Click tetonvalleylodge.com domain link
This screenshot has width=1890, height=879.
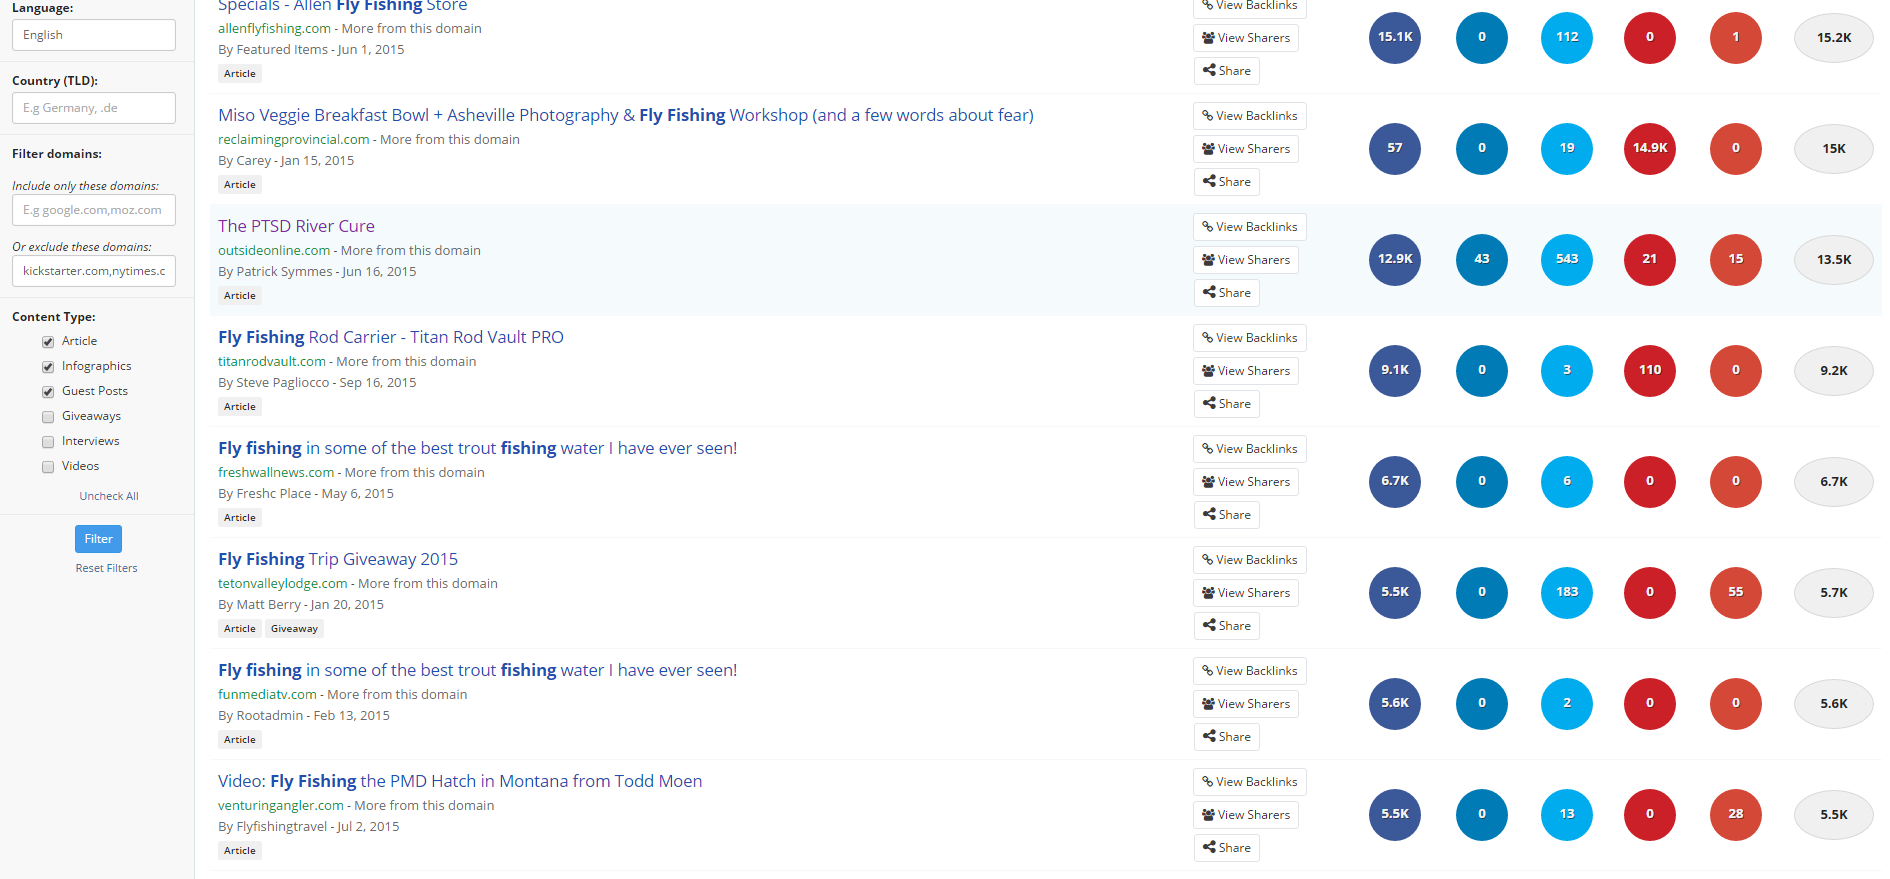(283, 584)
